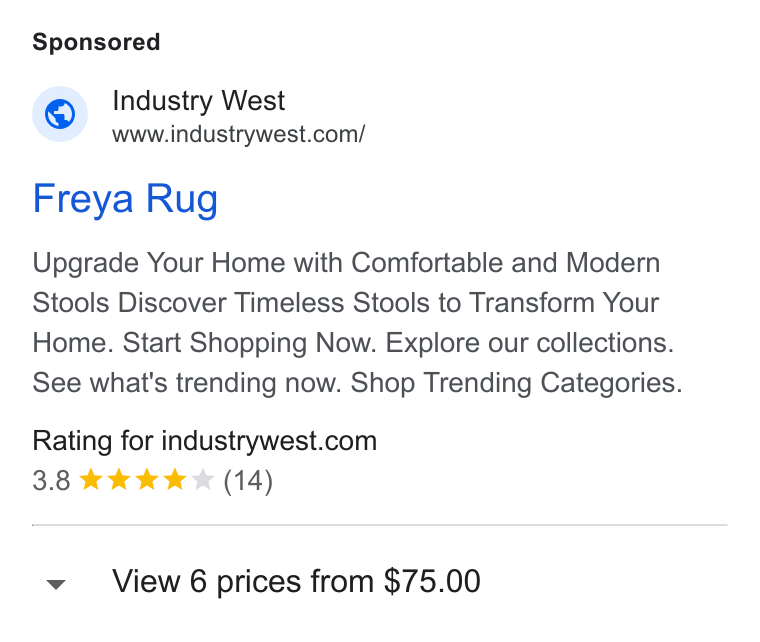Open View 6 prices from $75.00
The image size is (760, 642).
[x=296, y=581]
